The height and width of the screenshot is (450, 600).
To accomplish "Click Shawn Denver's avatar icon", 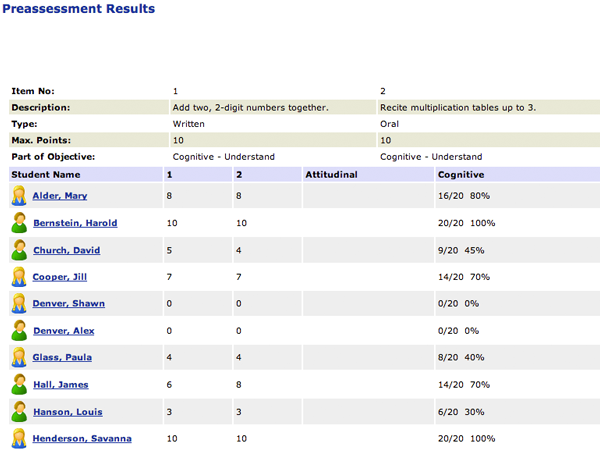I will [x=19, y=303].
